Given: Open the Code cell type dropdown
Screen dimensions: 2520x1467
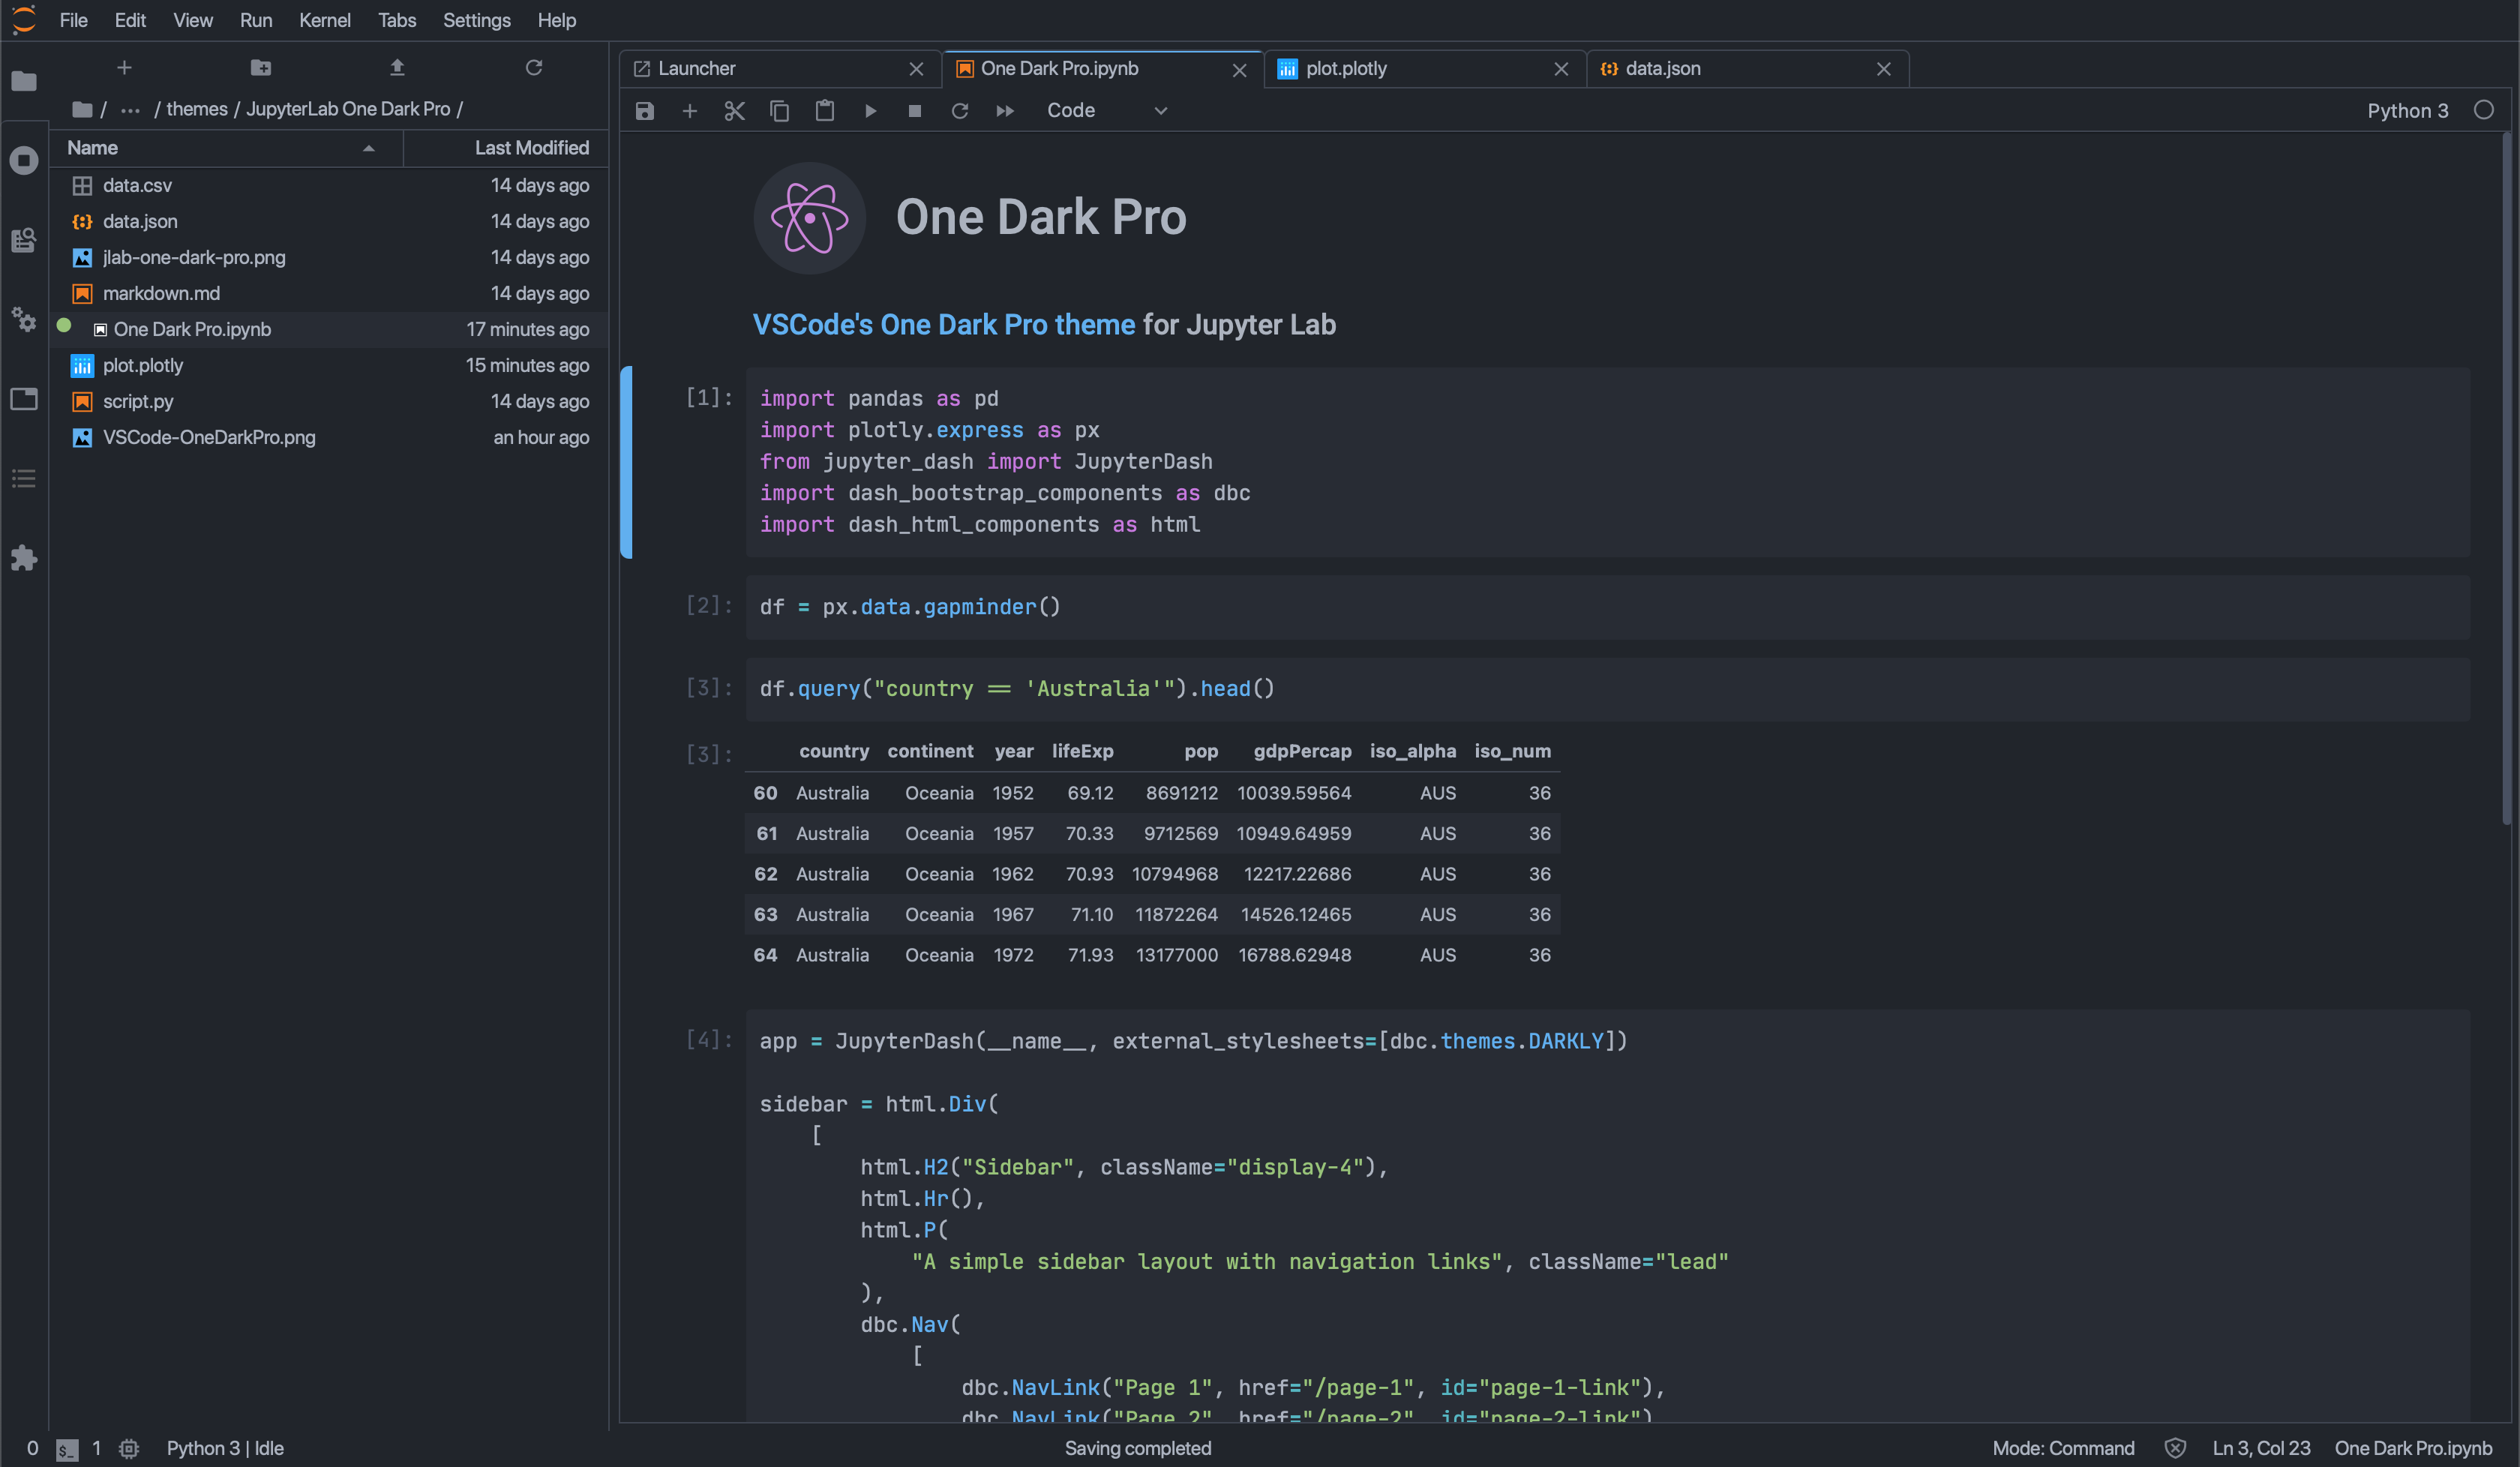Looking at the screenshot, I should pos(1106,111).
